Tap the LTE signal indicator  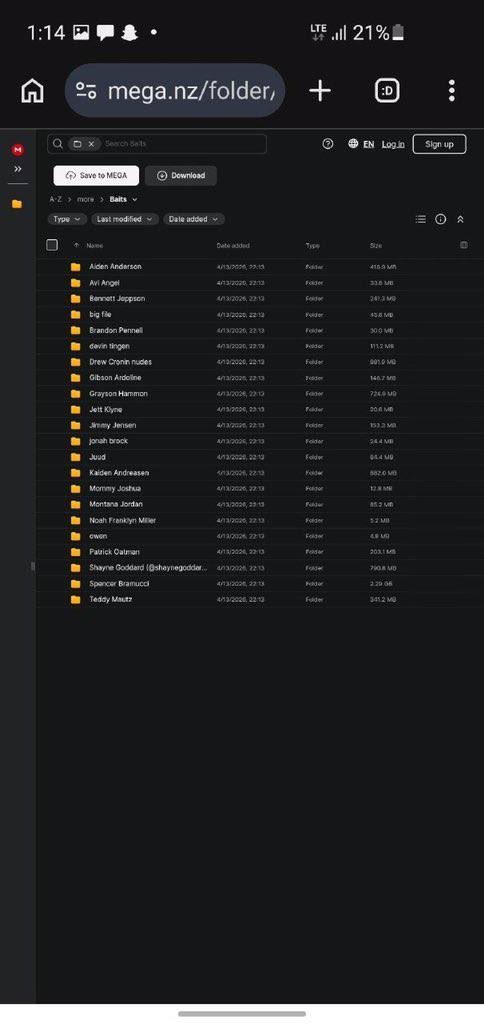(318, 32)
